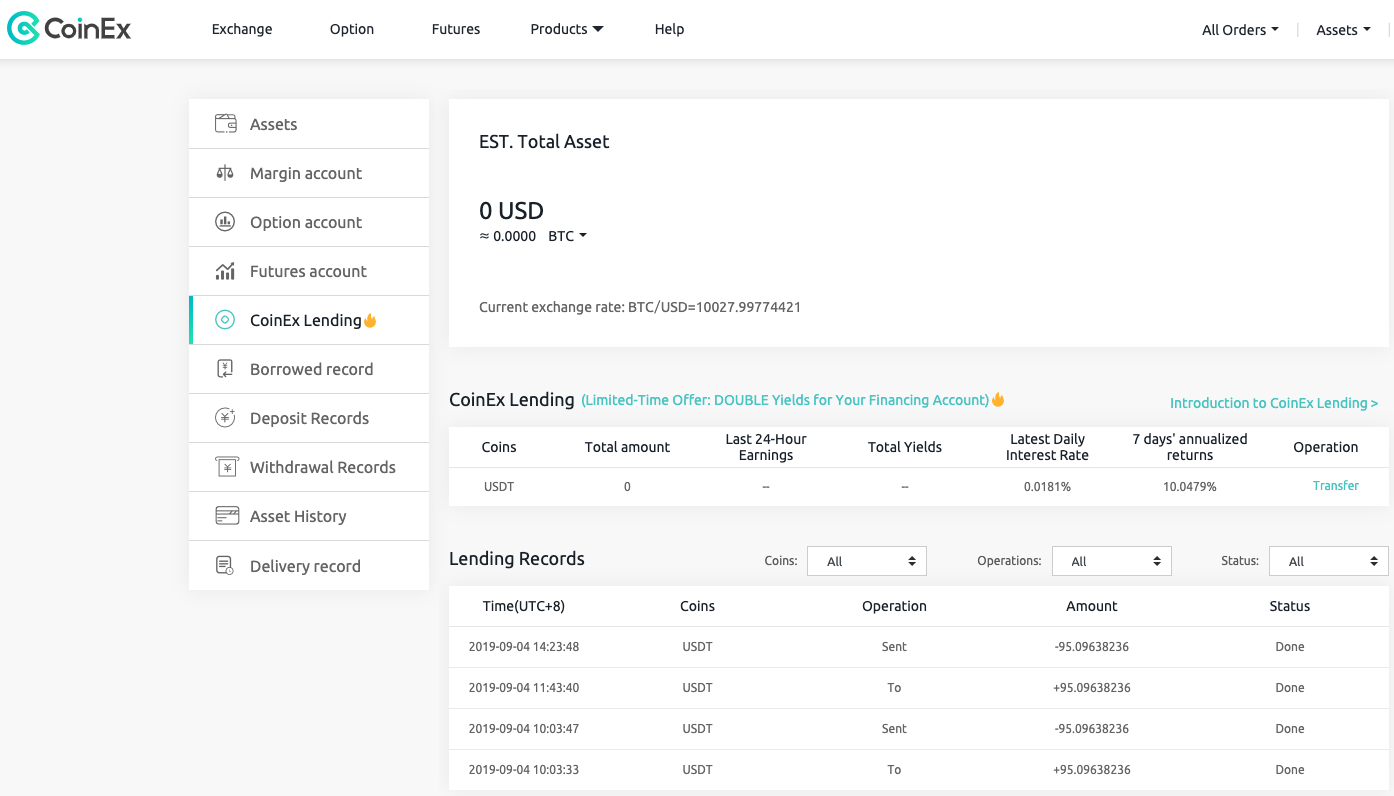Click the -95.09638236 amount in the 14:23:48 row
The width and height of the screenshot is (1394, 796).
(x=1091, y=647)
